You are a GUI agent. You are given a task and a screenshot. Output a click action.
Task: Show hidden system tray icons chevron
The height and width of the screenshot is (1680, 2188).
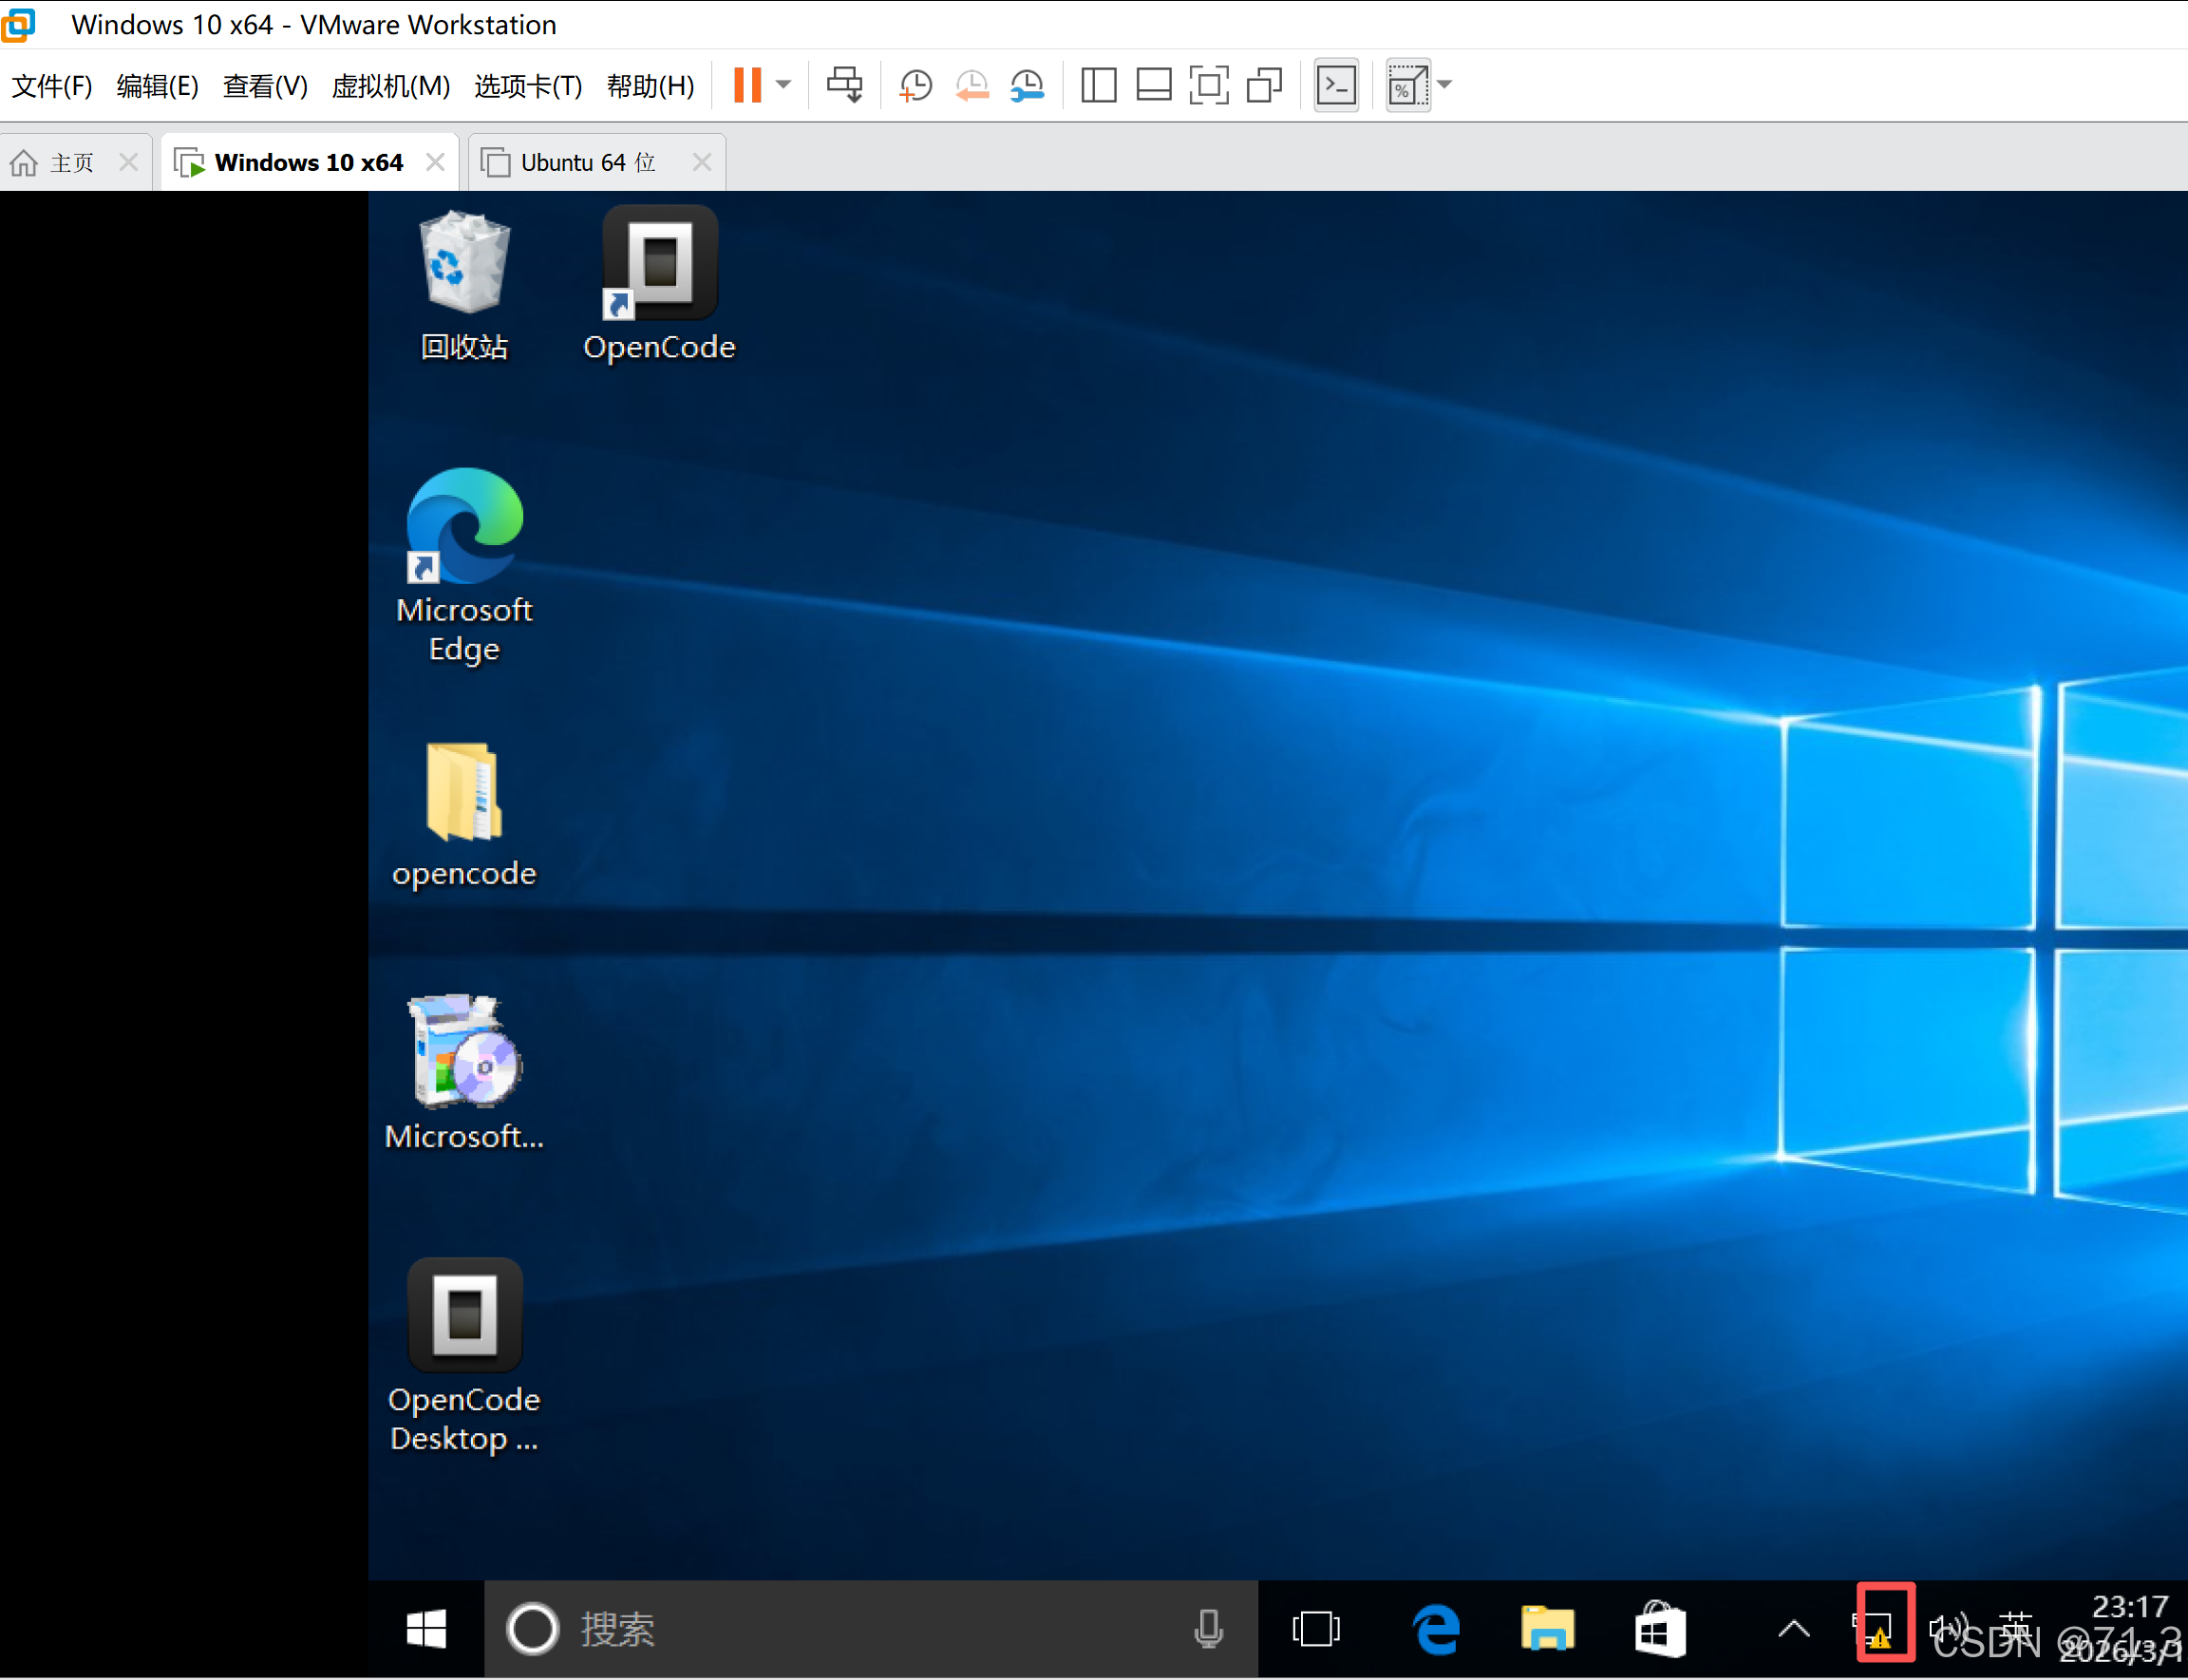(1794, 1630)
